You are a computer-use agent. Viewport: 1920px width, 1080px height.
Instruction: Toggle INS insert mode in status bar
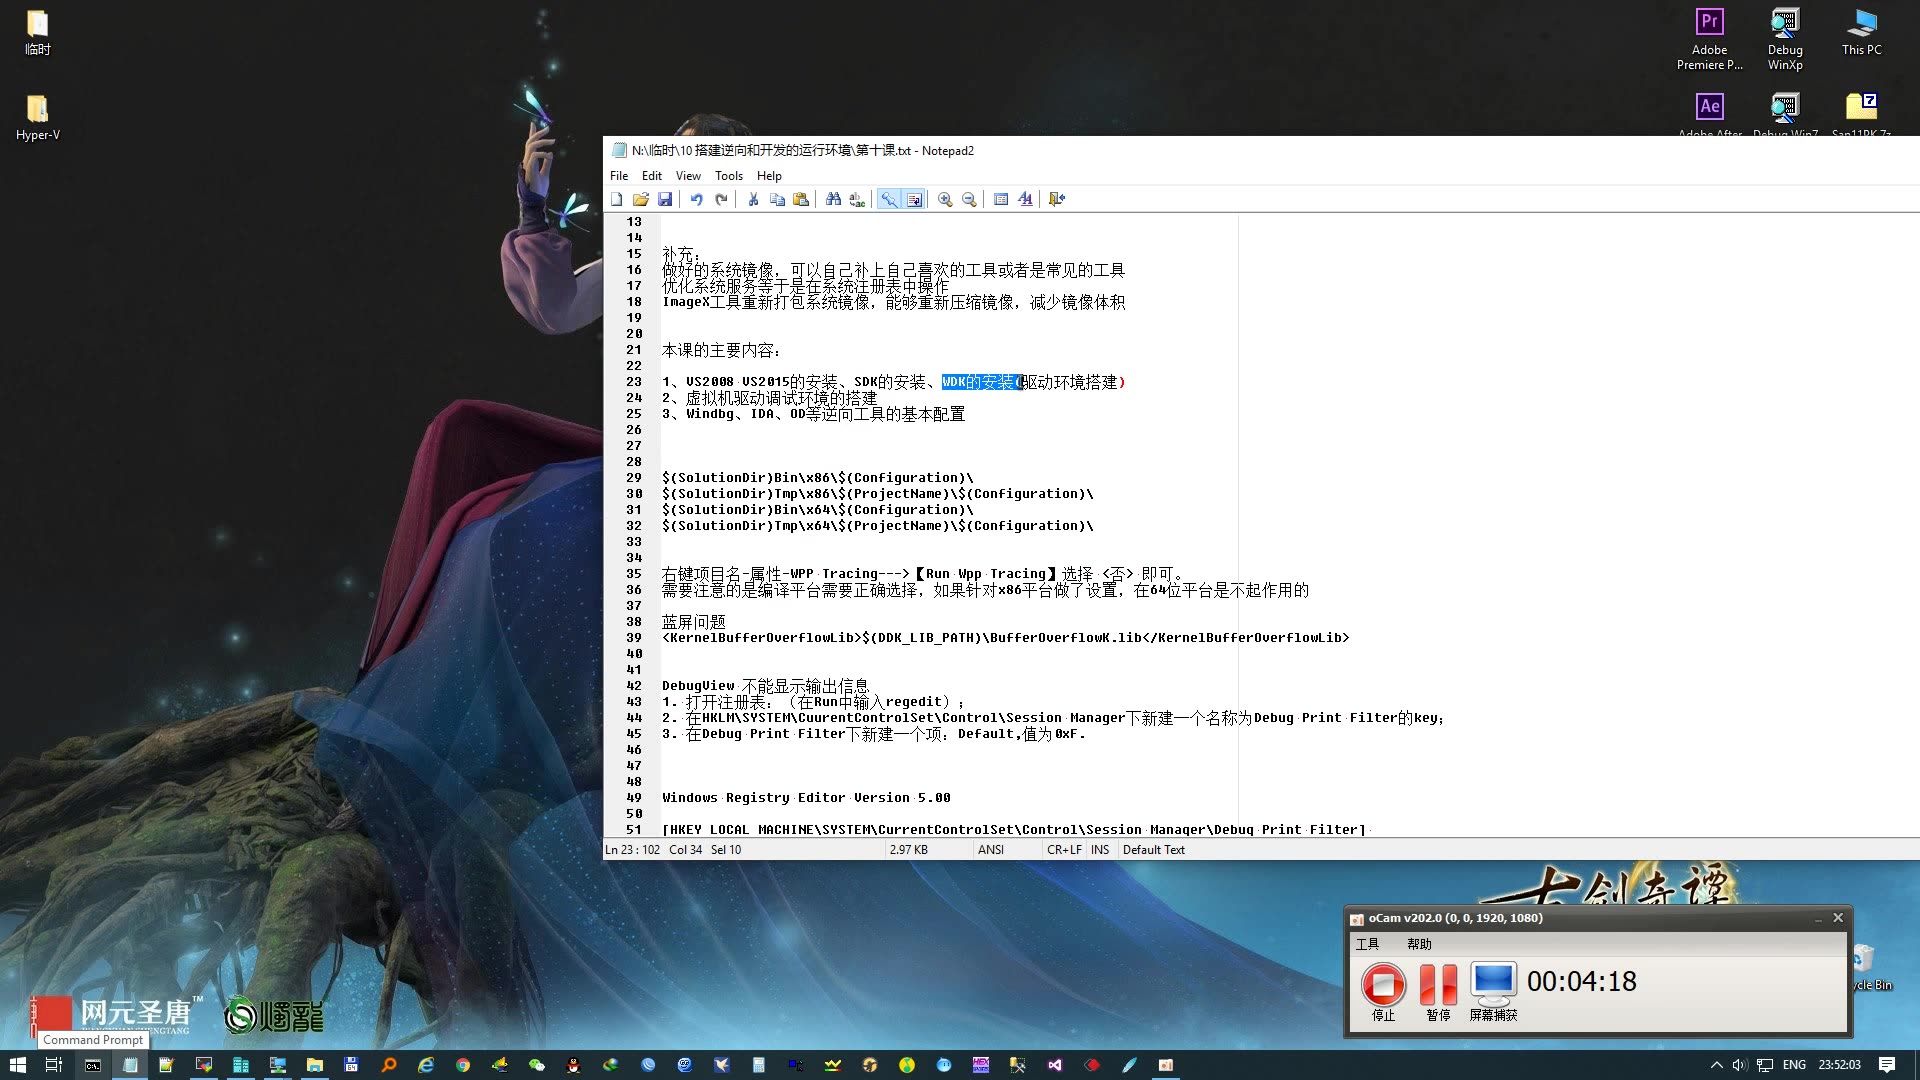click(1100, 850)
